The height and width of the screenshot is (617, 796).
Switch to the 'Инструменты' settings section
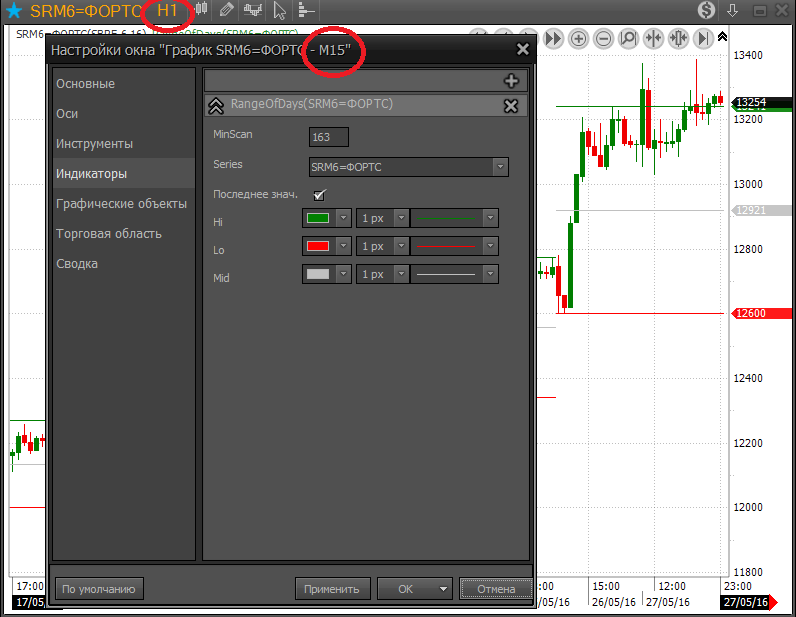click(x=94, y=144)
